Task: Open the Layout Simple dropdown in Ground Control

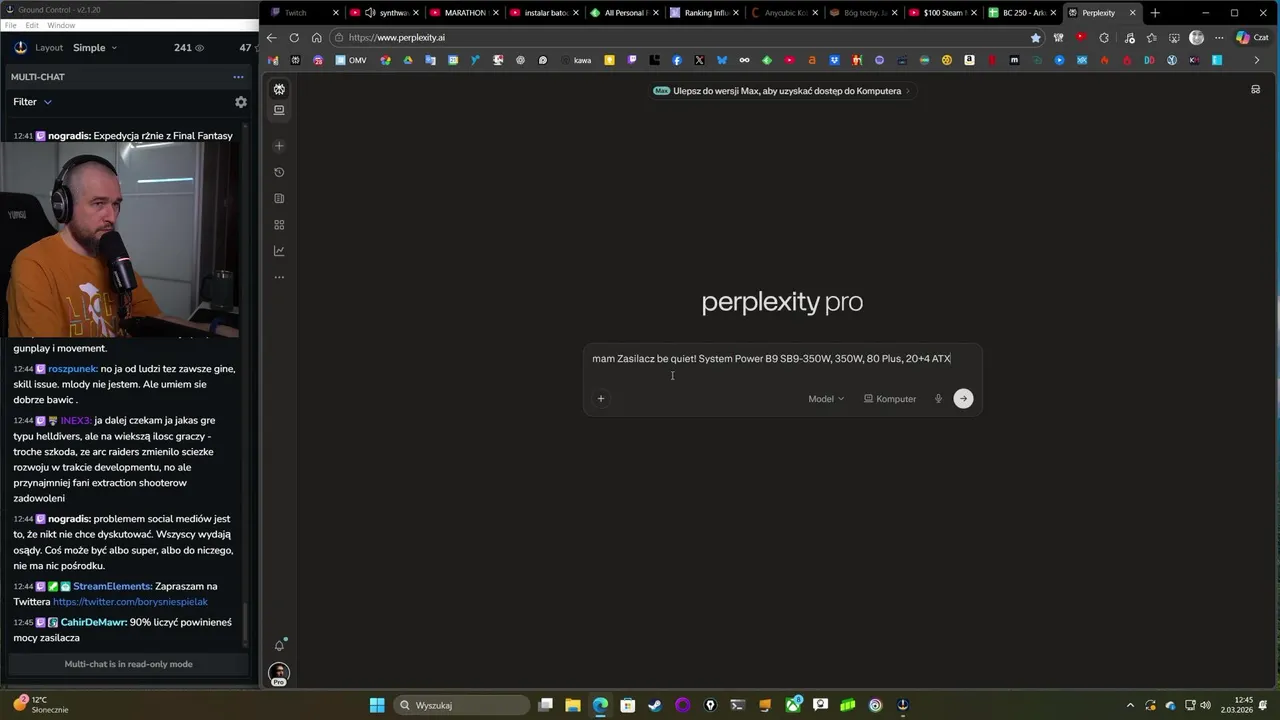Action: pos(94,48)
